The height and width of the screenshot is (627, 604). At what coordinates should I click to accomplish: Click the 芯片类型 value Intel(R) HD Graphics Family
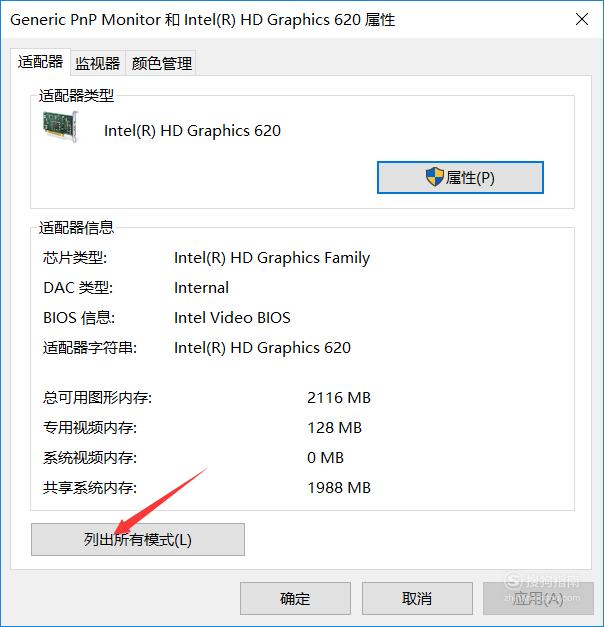coord(272,258)
